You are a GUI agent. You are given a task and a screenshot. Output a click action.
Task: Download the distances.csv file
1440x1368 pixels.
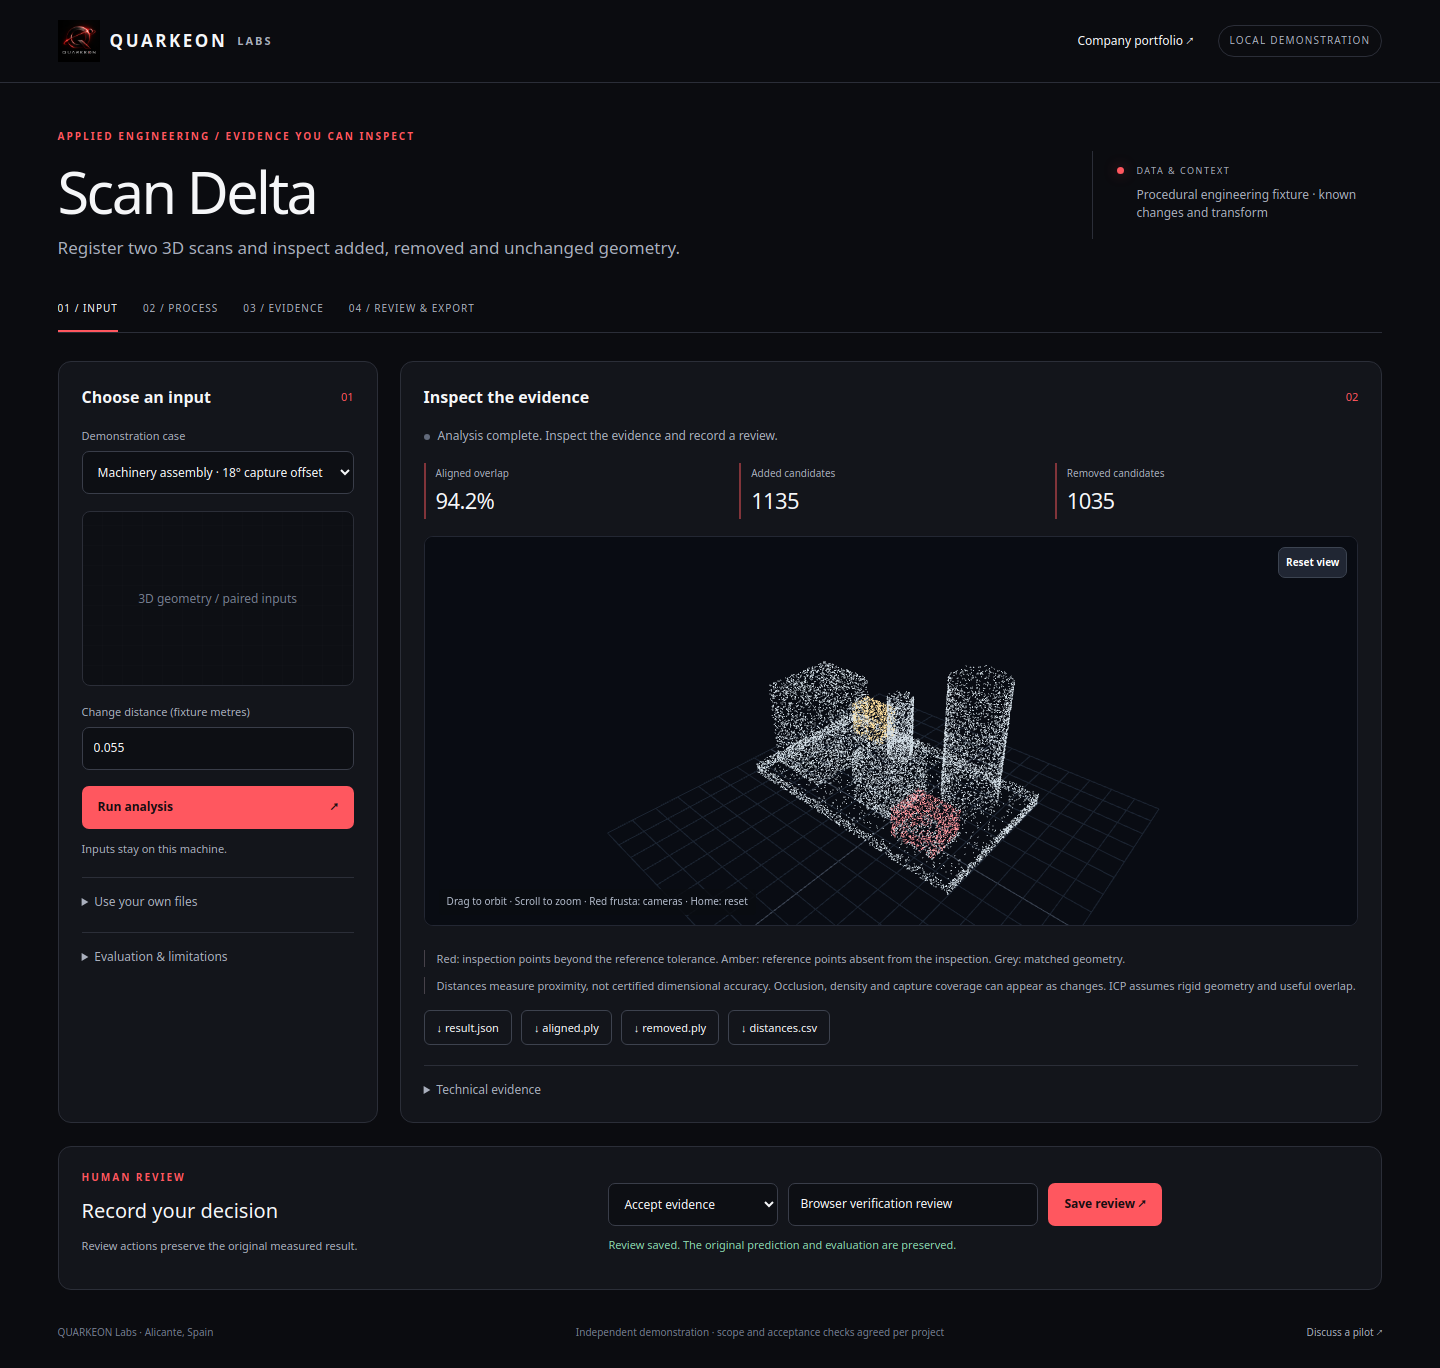[x=779, y=1028]
